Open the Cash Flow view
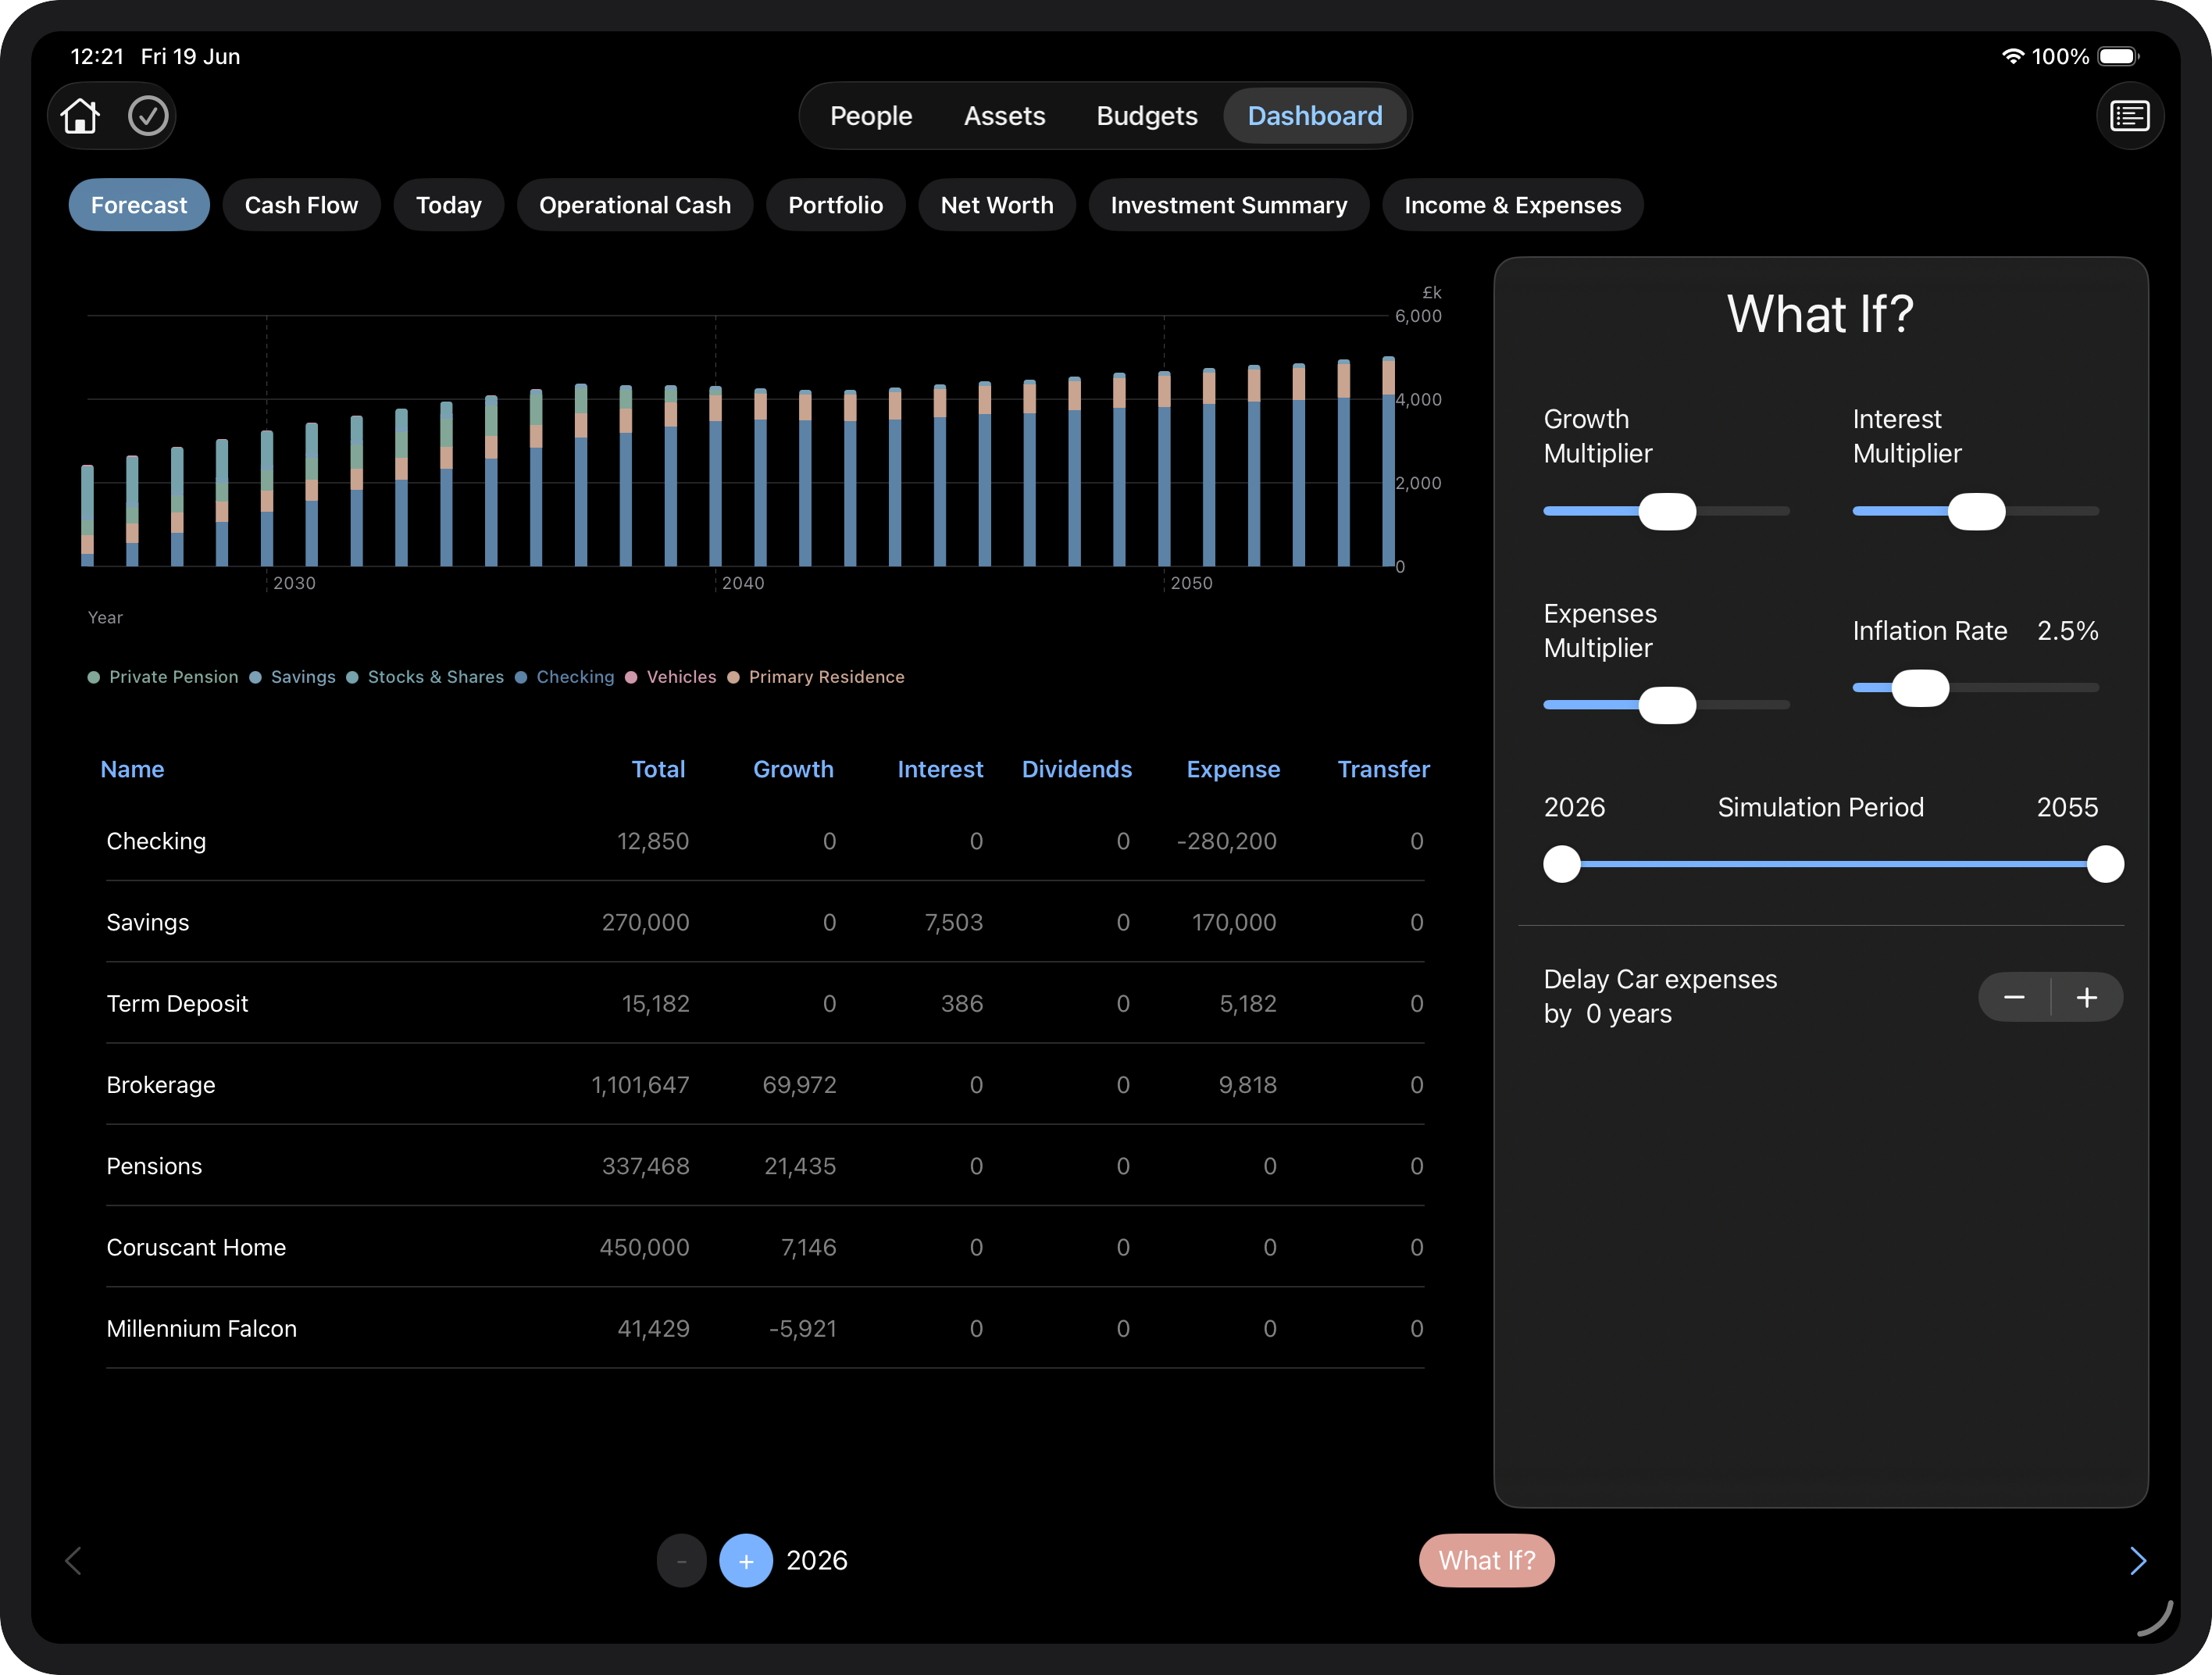Viewport: 2212px width, 1675px height. [x=301, y=205]
